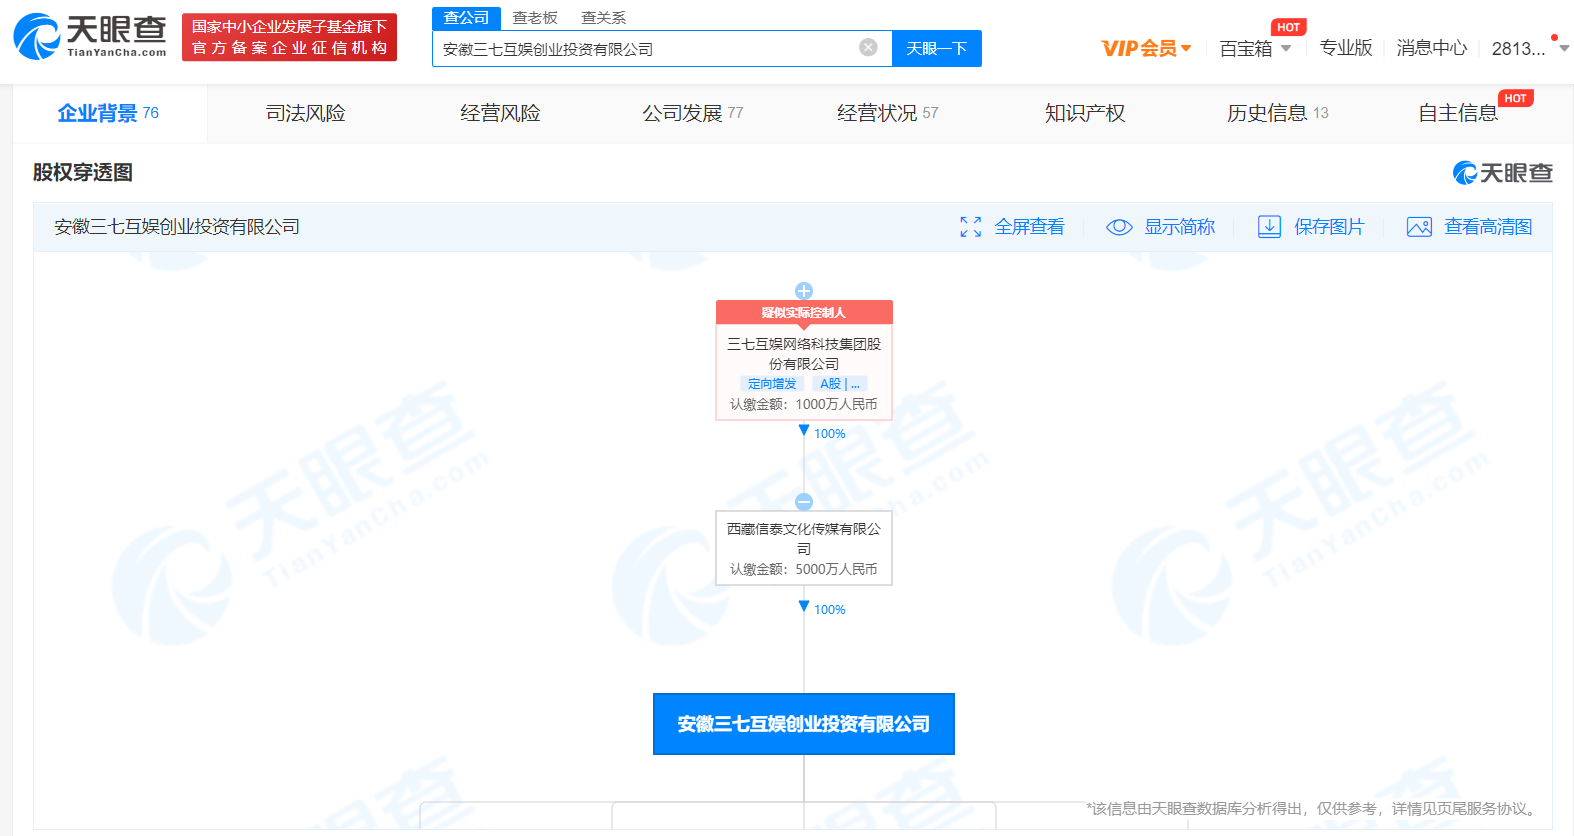
Task: Switch to the 查关系 search tab
Action: pos(603,18)
